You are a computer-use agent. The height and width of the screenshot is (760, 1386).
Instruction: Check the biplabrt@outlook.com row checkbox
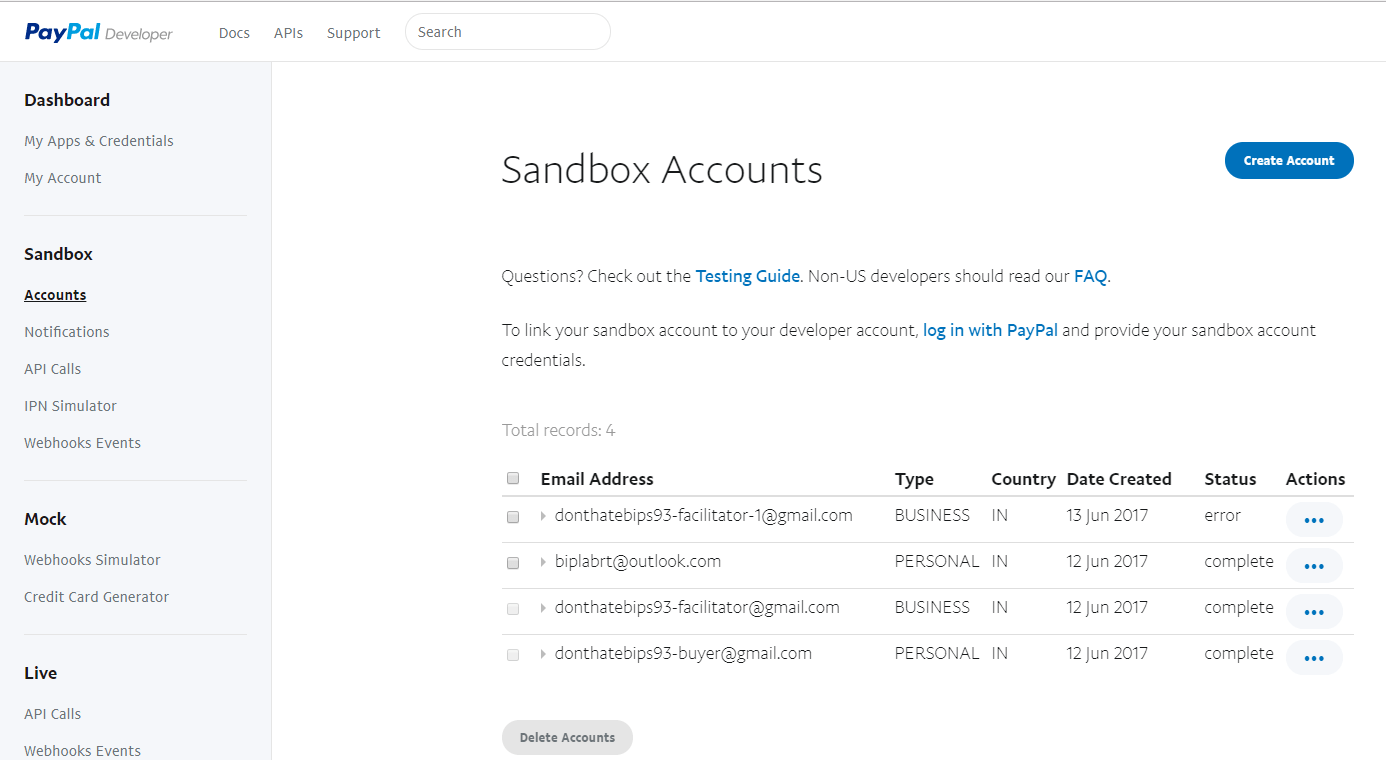(x=513, y=563)
